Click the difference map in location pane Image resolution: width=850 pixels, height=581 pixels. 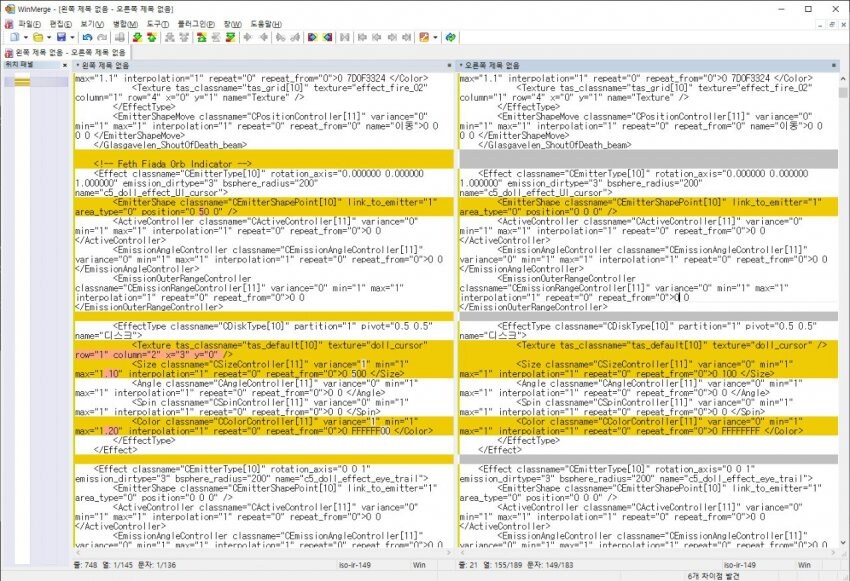(21, 81)
